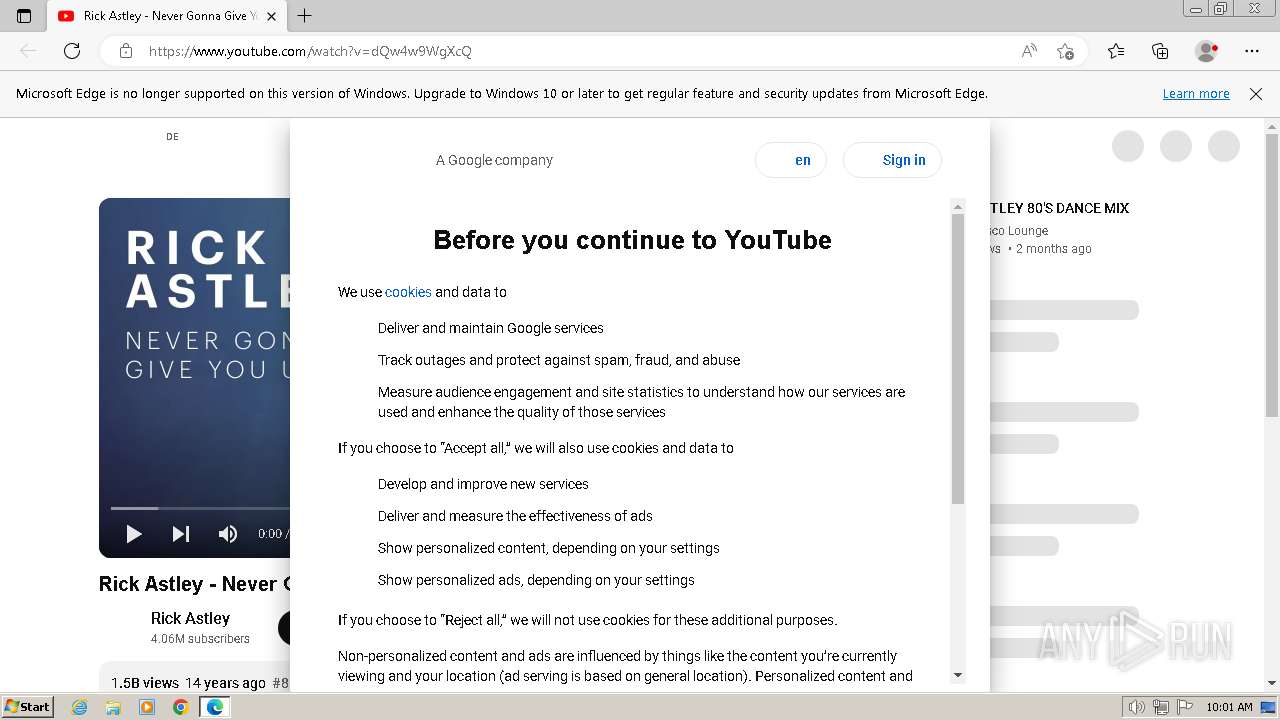Open the Learn more link
Viewport: 1280px width, 720px height.
click(x=1196, y=94)
